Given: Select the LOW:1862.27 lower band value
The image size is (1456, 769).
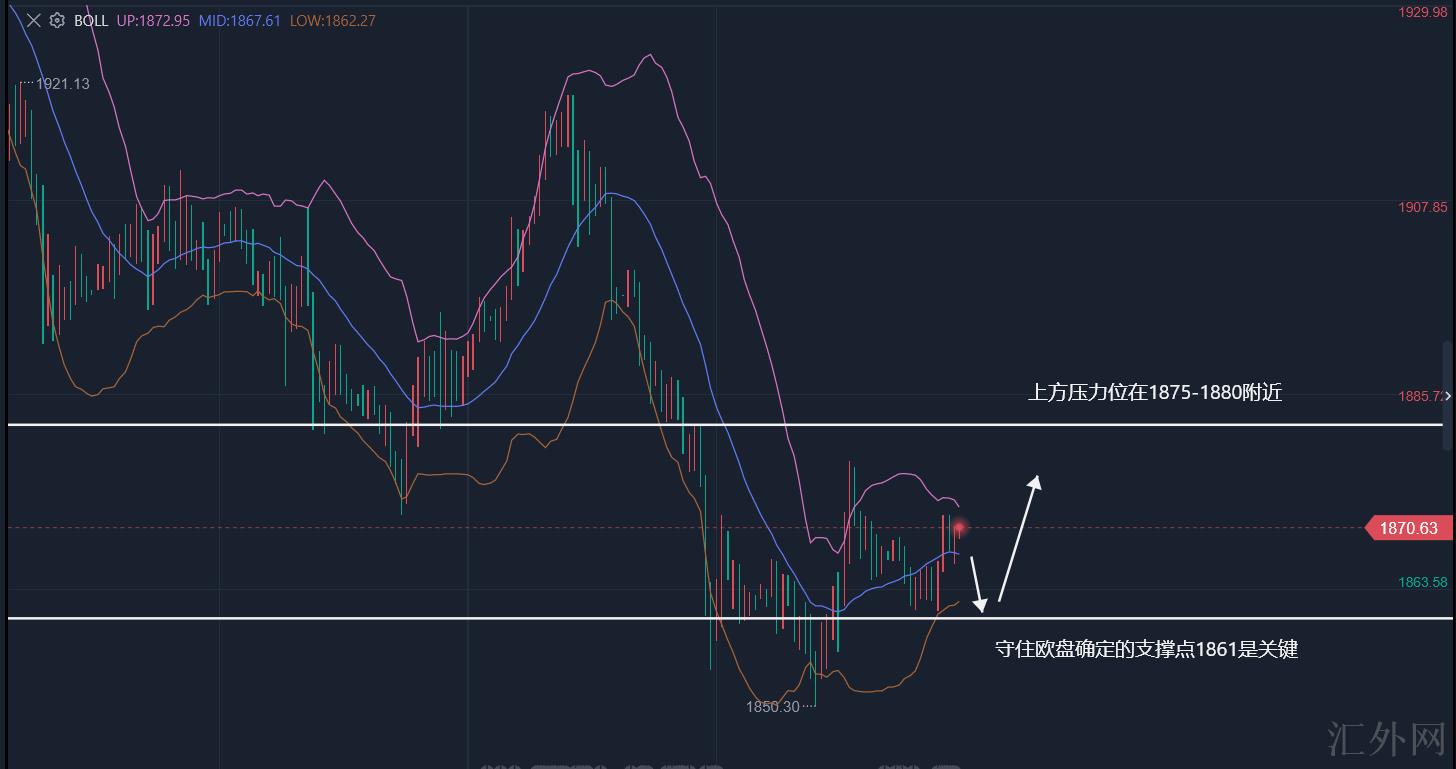Looking at the screenshot, I should click(333, 20).
